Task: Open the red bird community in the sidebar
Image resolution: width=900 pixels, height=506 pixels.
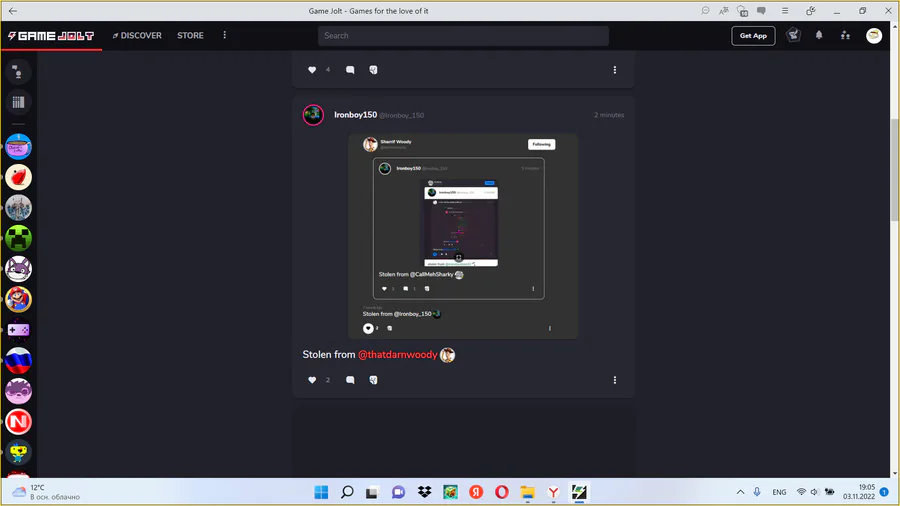Action: pyautogui.click(x=18, y=177)
